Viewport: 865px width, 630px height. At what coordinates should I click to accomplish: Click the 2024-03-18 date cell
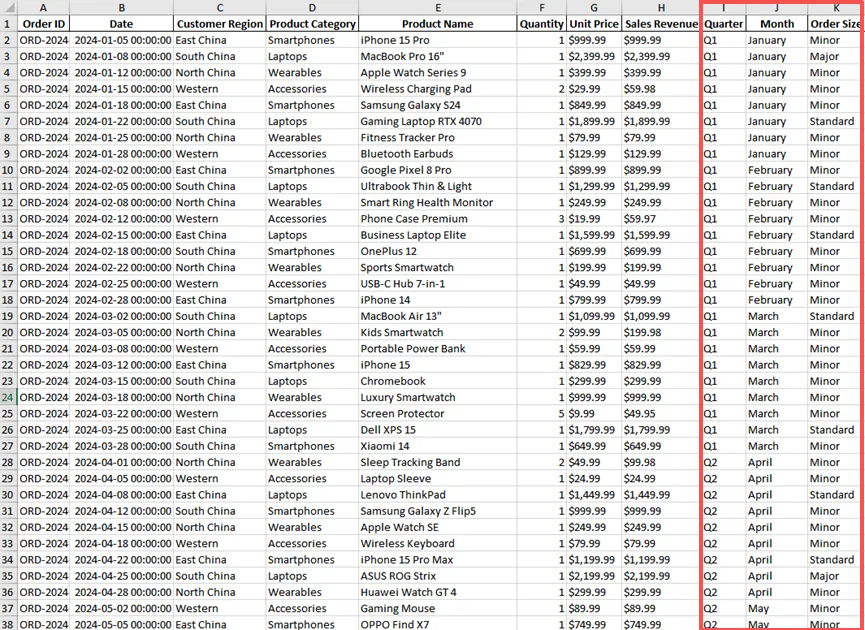(121, 397)
